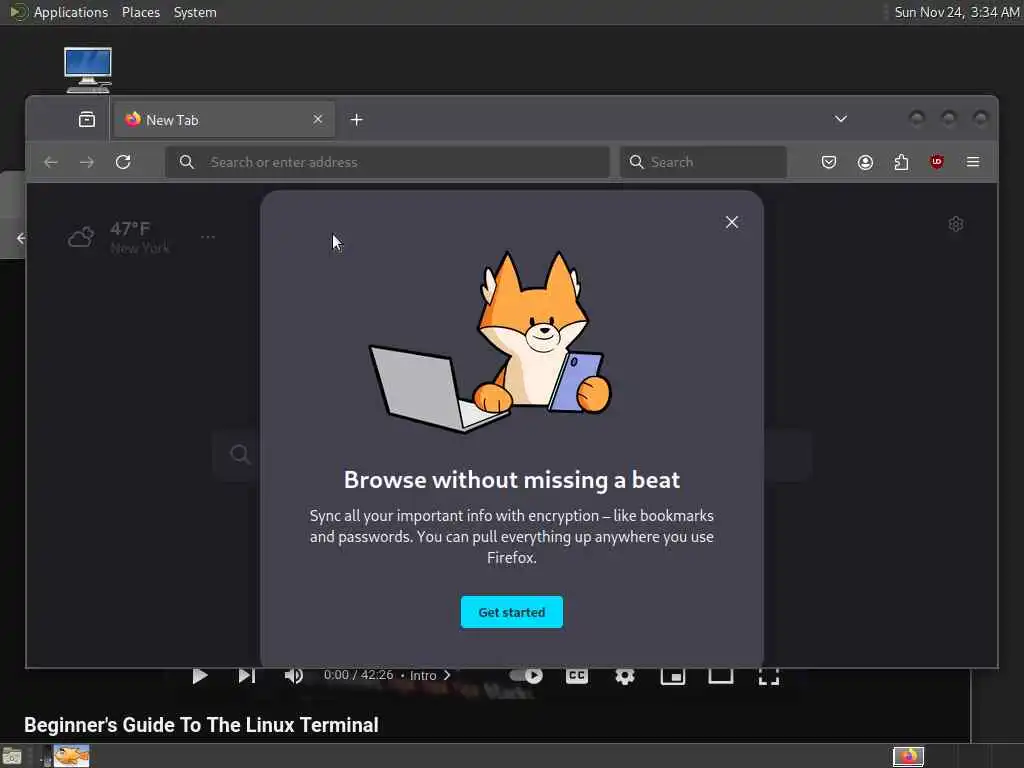Click Beginner's Guide To The Linux Terminal title
Viewport: 1024px width, 768px height.
pos(201,725)
